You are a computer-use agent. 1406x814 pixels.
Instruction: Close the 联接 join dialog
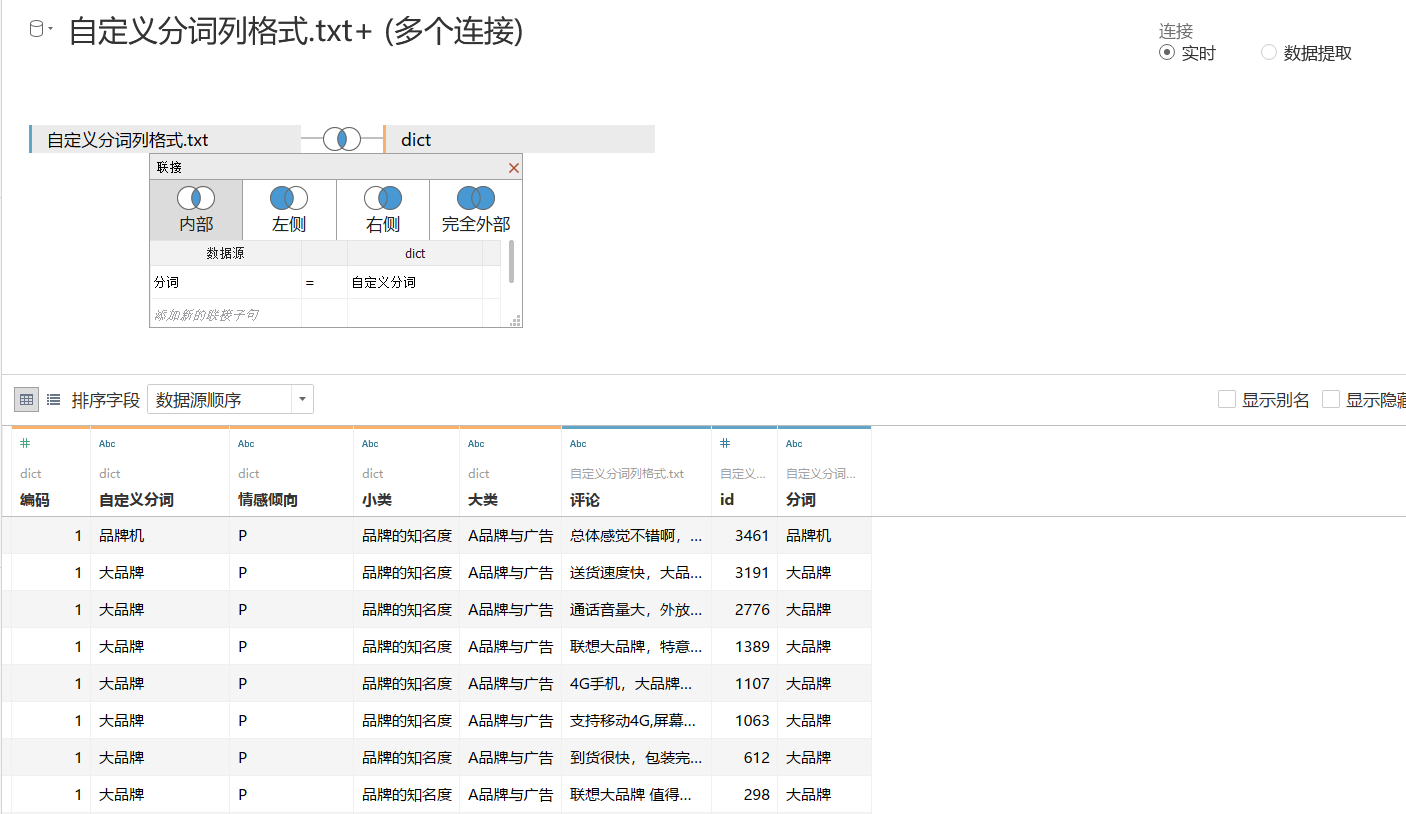pos(514,168)
